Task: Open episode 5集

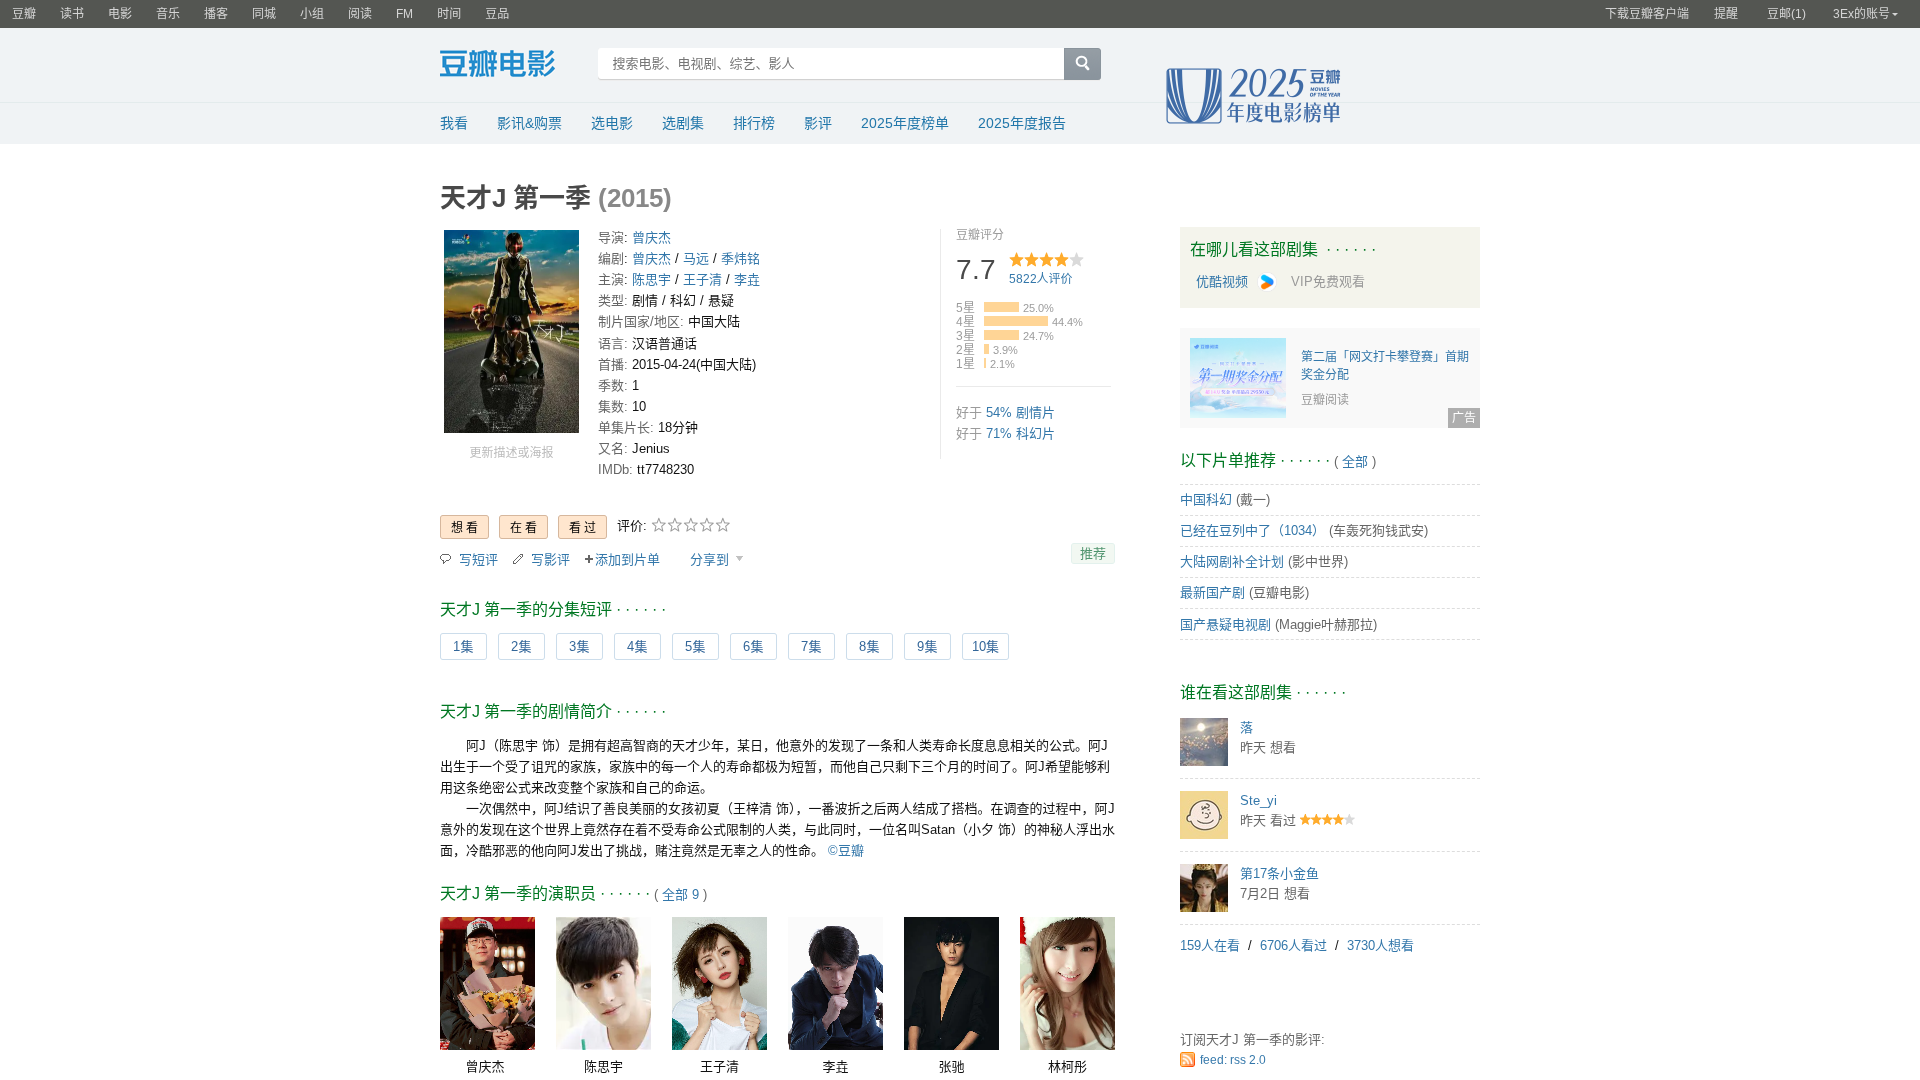Action: (x=695, y=647)
